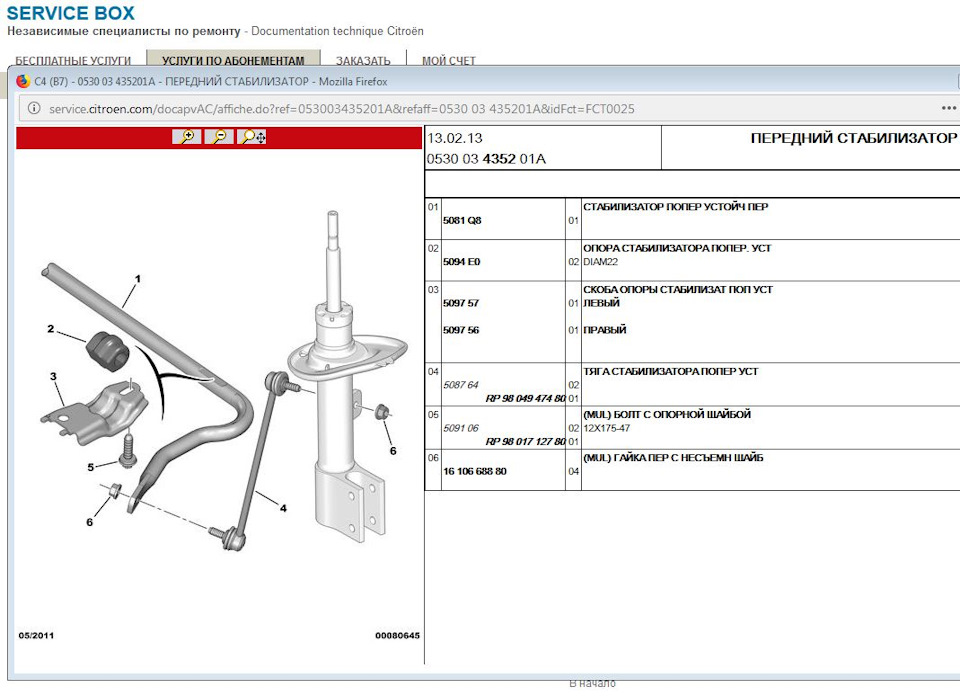Select part number 5097 56
The width and height of the screenshot is (960, 696).
(x=461, y=330)
